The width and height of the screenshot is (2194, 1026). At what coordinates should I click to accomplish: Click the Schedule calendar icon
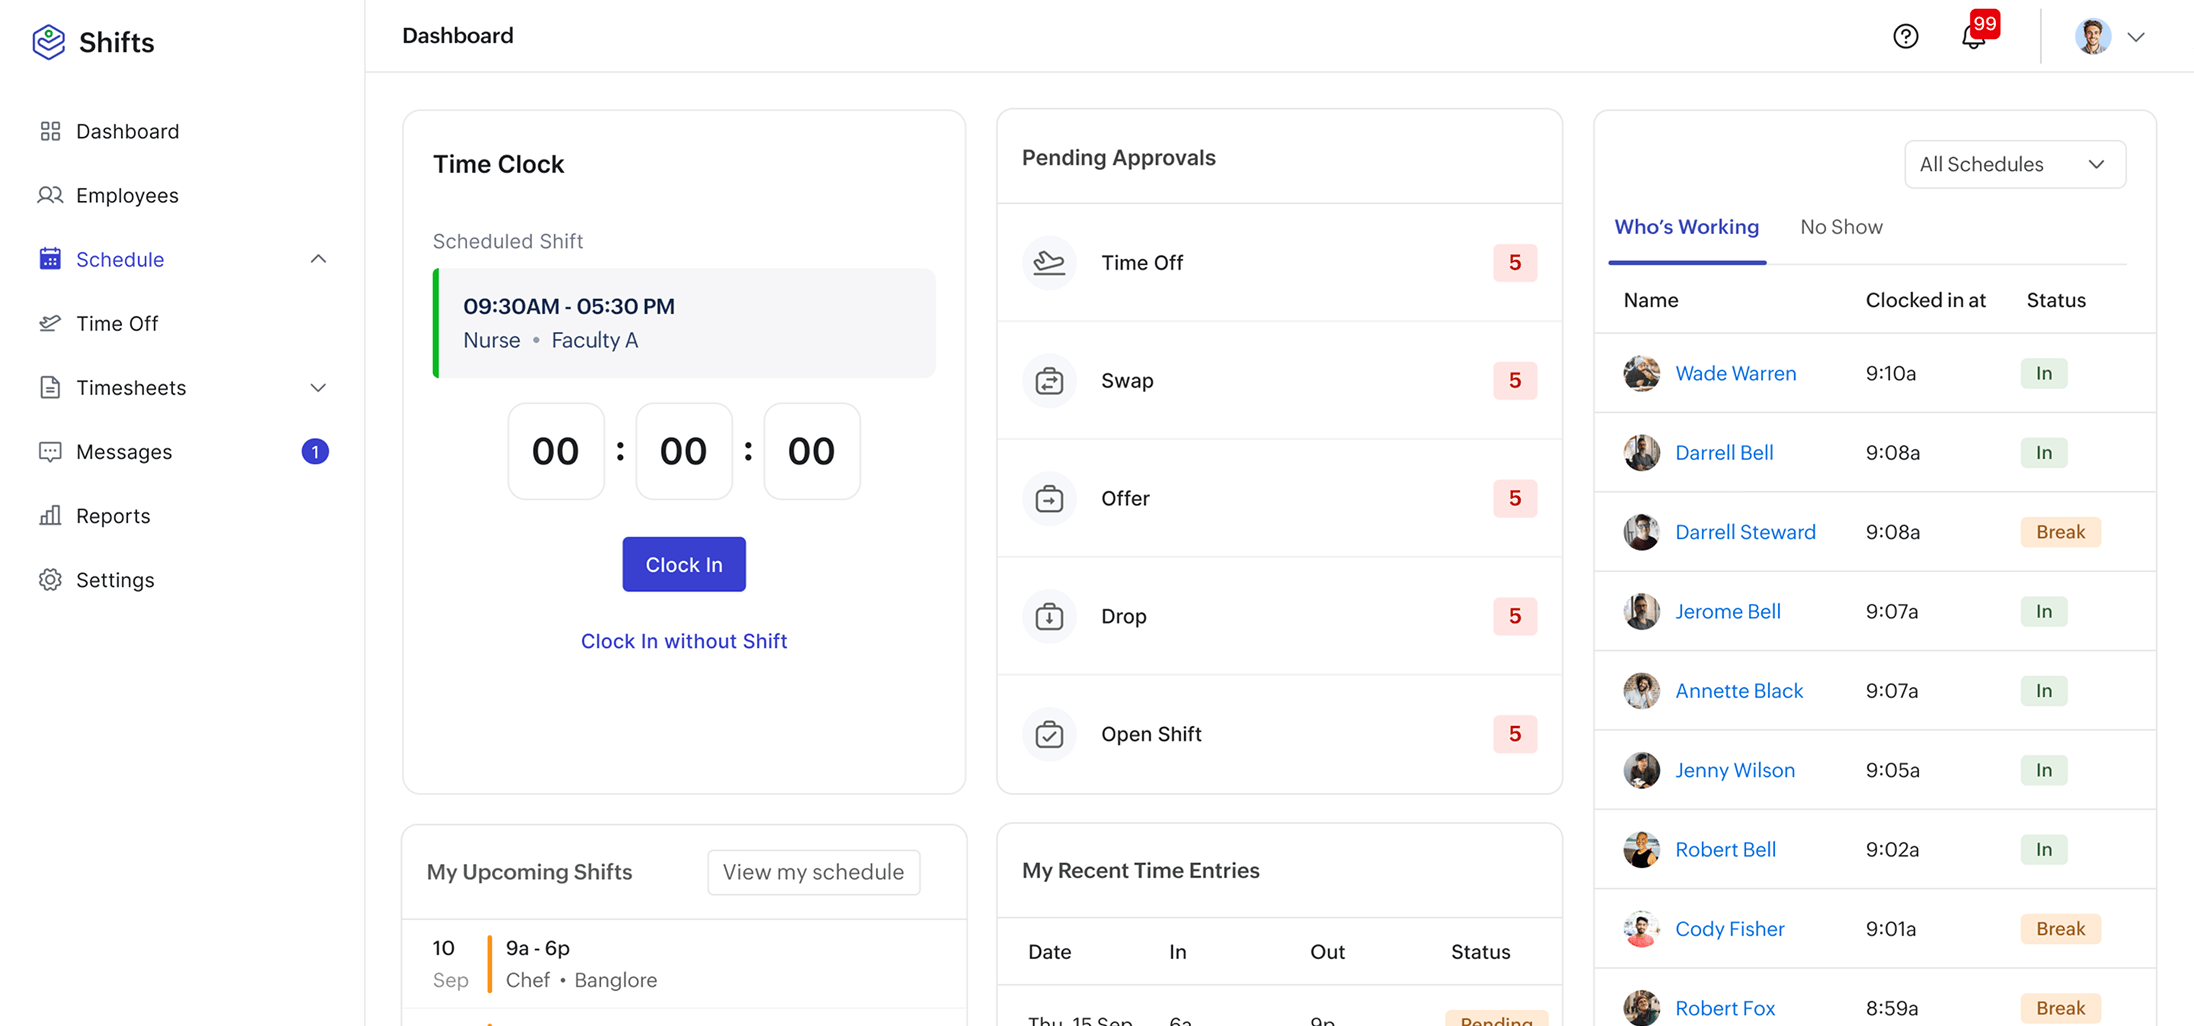50,259
